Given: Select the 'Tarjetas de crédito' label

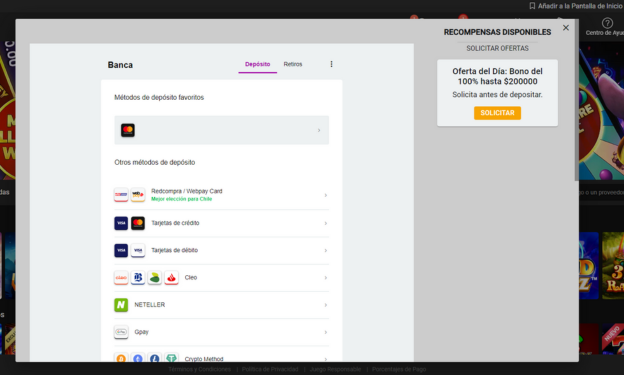Looking at the screenshot, I should click(175, 223).
